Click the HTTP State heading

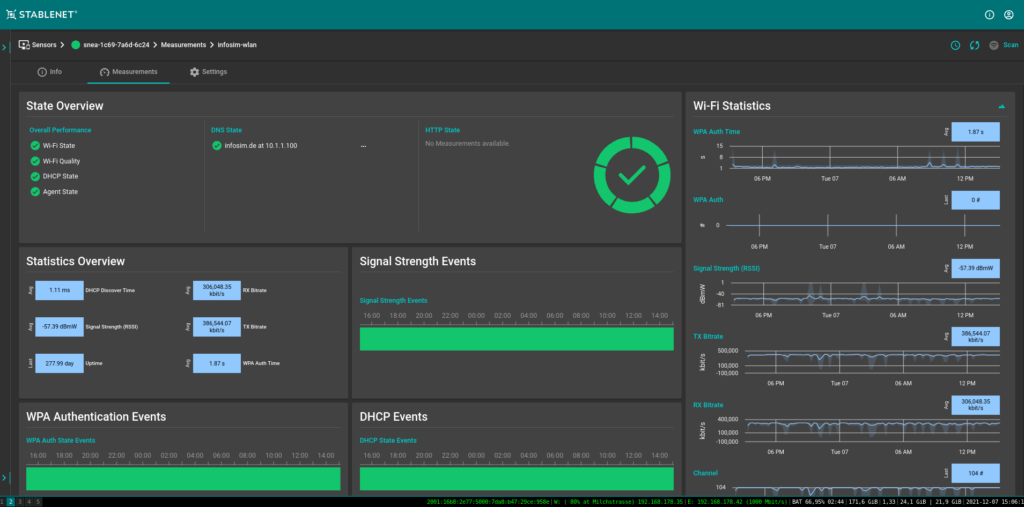tap(443, 130)
